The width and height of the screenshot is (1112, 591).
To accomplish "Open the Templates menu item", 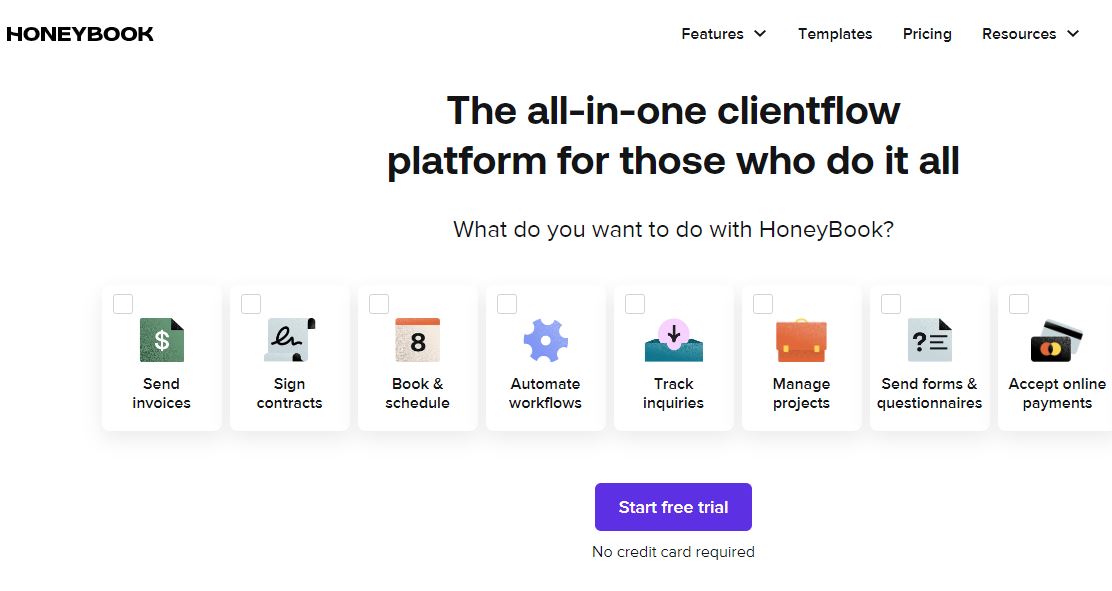I will tap(835, 33).
